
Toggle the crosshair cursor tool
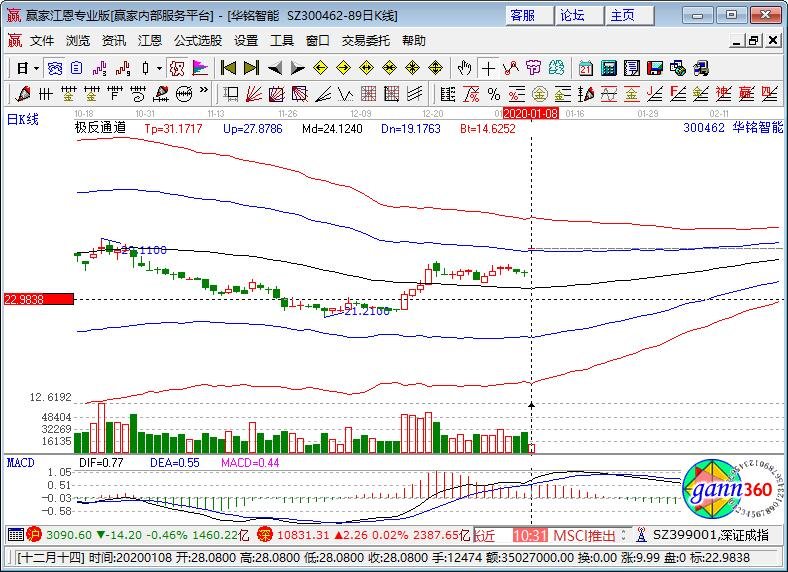(x=487, y=68)
